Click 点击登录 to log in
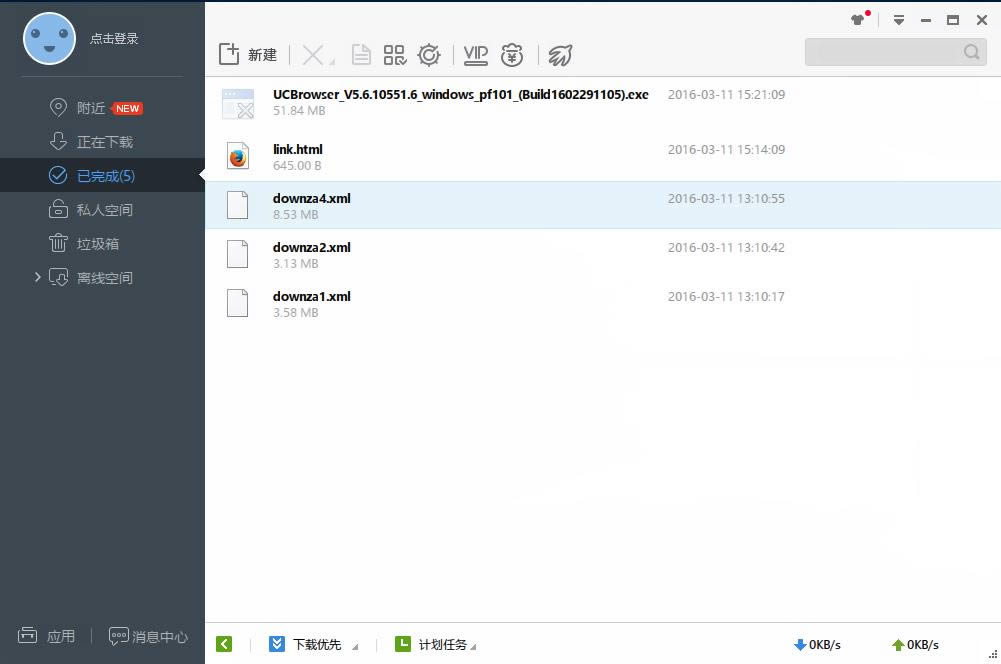Viewport: 1001px width, 664px height. (x=114, y=39)
